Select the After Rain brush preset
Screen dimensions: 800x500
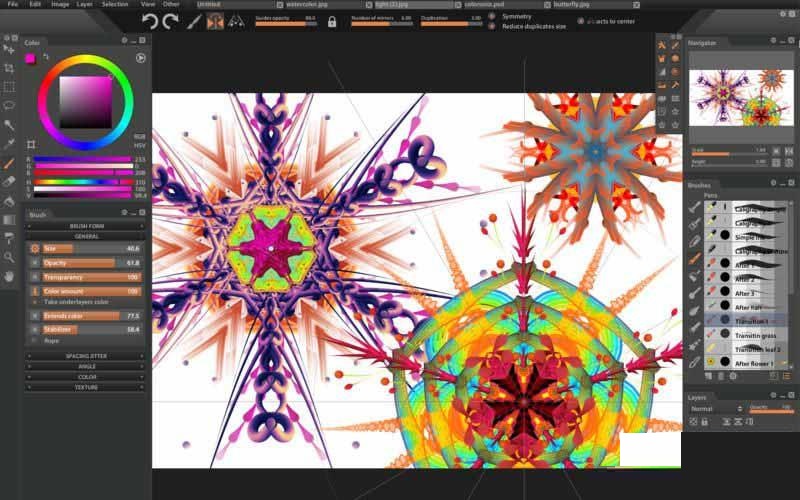745,307
